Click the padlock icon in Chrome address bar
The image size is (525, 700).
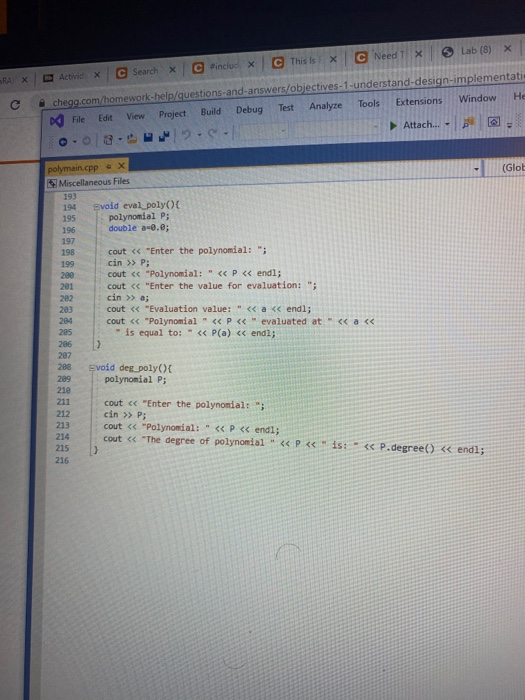42,103
